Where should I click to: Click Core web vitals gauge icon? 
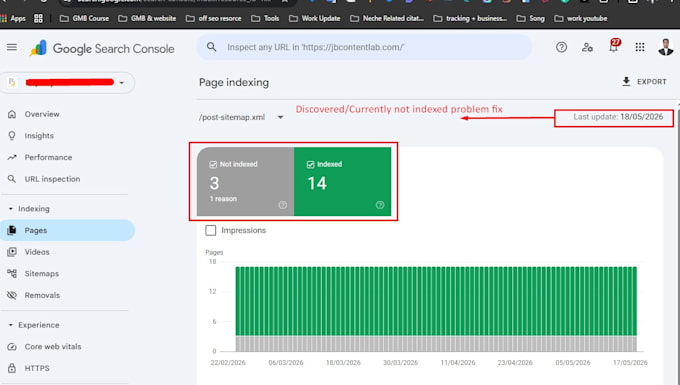[12, 346]
